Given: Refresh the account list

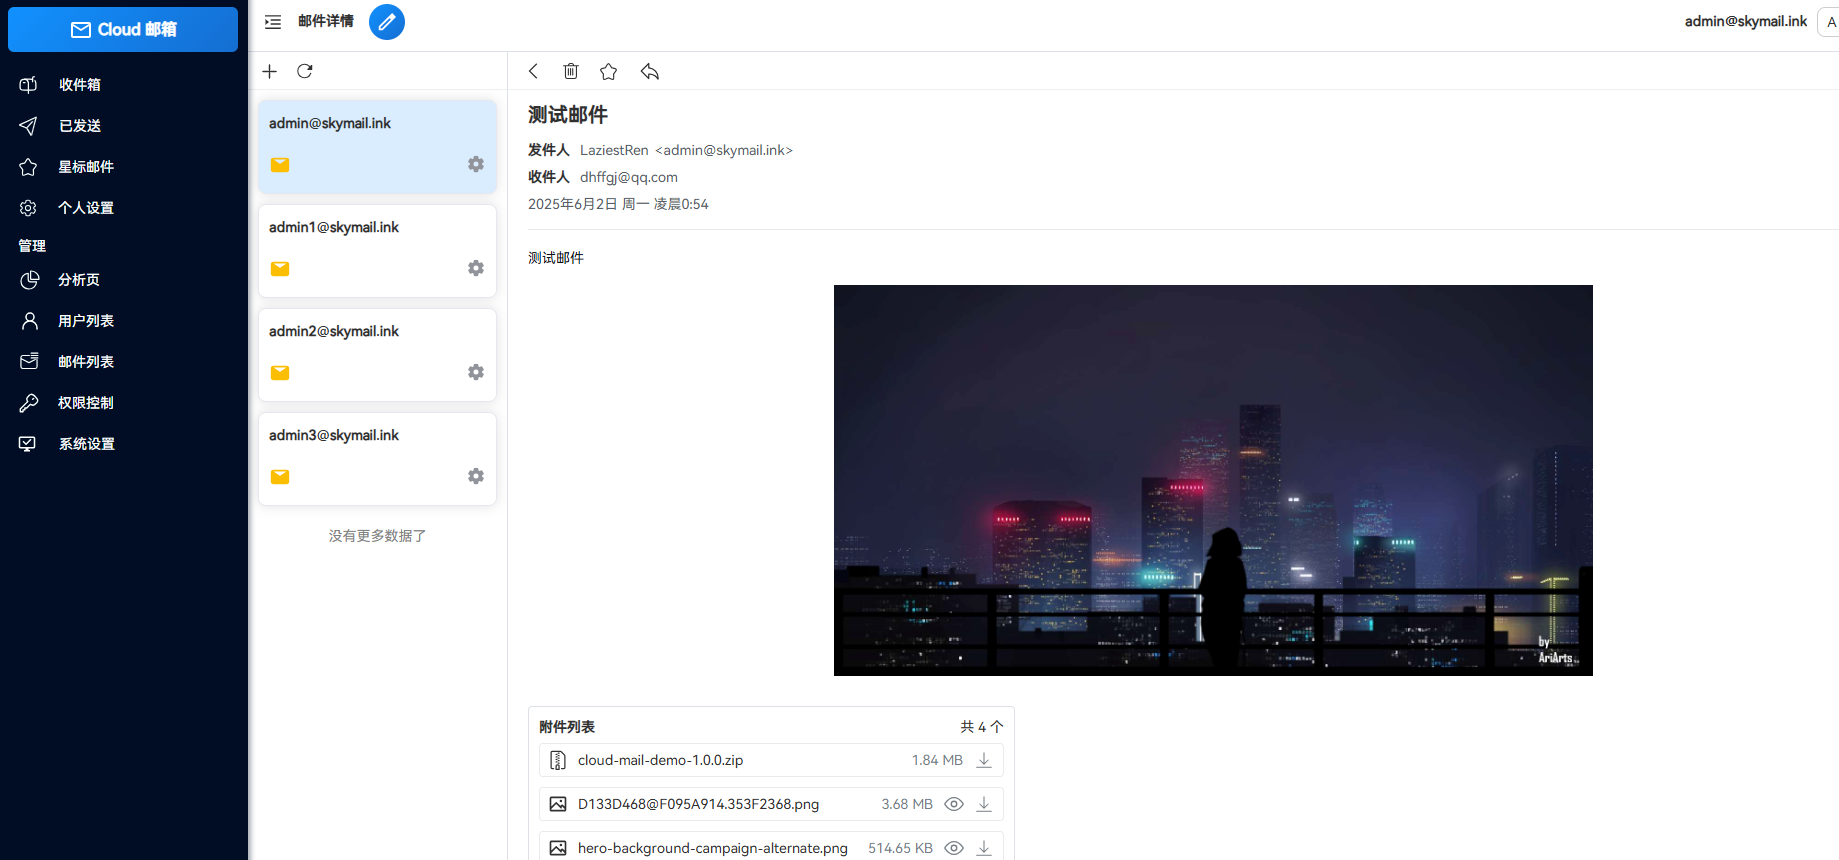Looking at the screenshot, I should pyautogui.click(x=305, y=71).
